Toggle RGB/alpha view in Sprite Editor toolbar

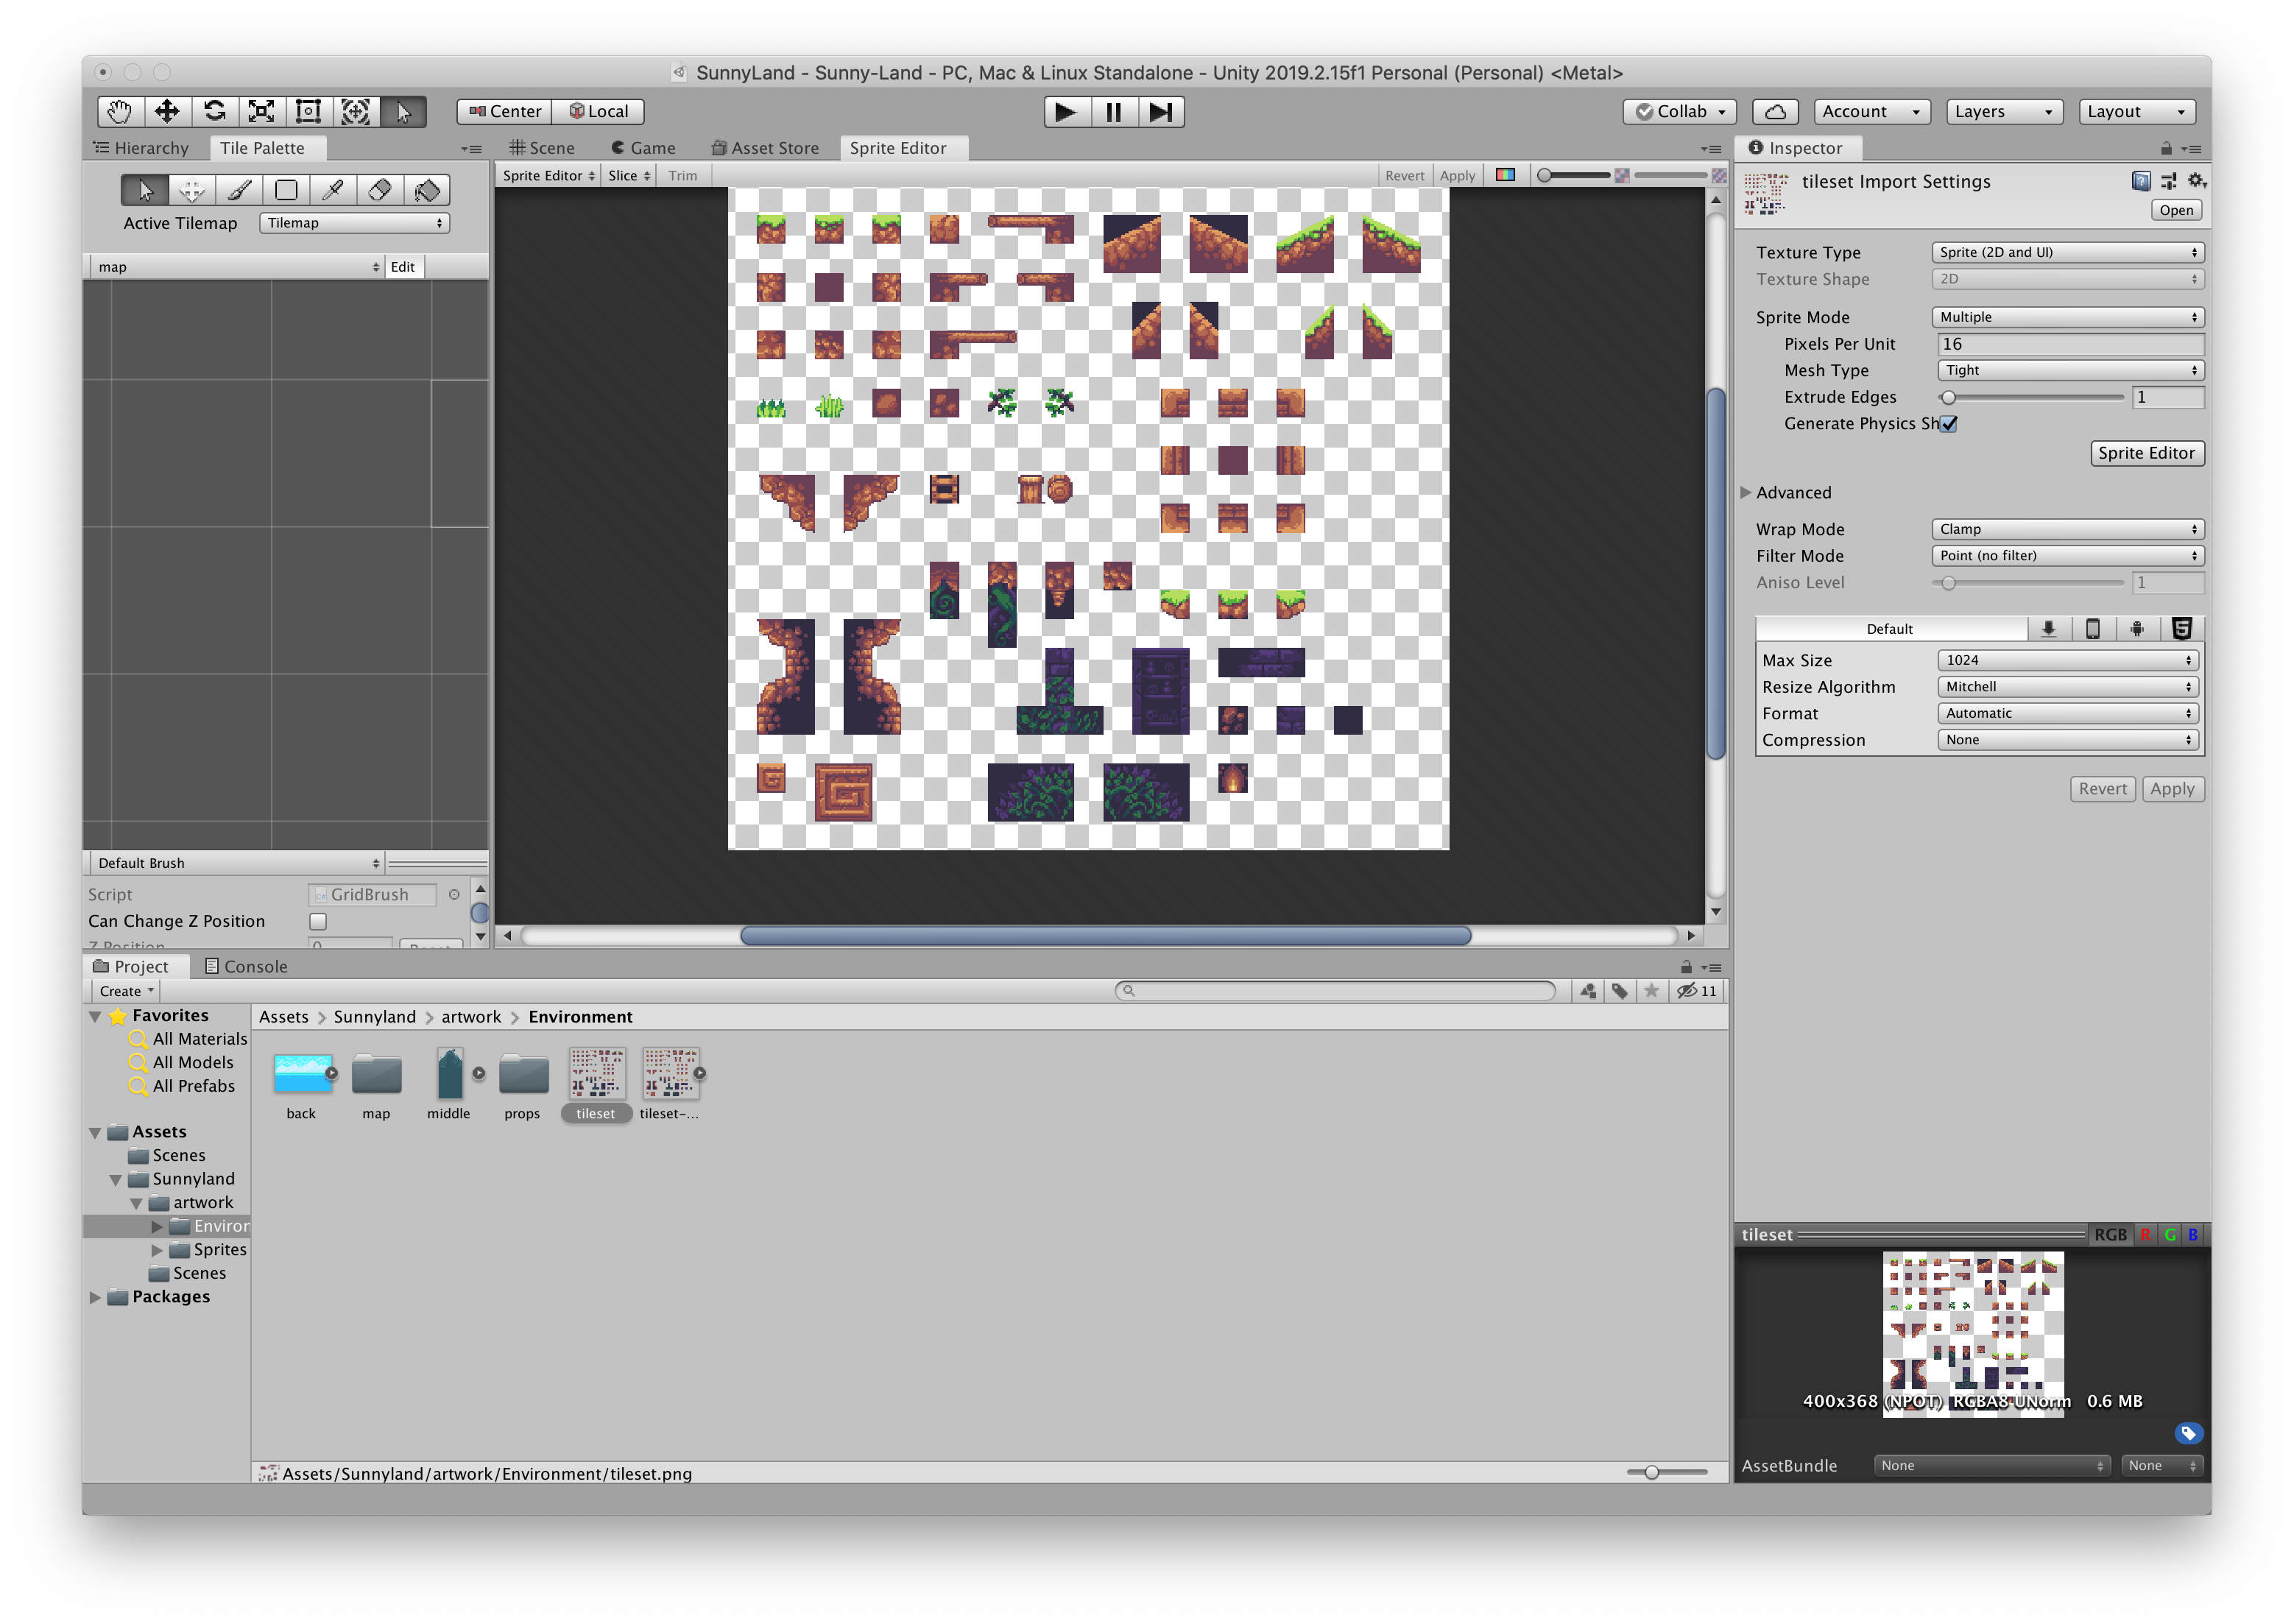[x=1505, y=175]
